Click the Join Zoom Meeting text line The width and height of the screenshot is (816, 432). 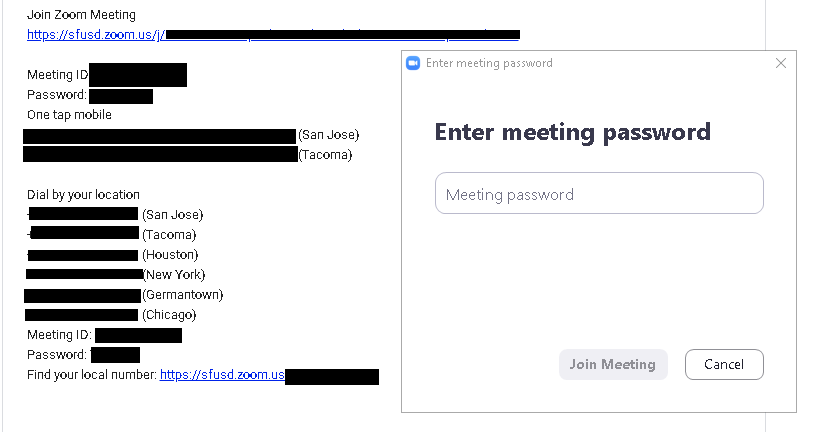tap(81, 15)
